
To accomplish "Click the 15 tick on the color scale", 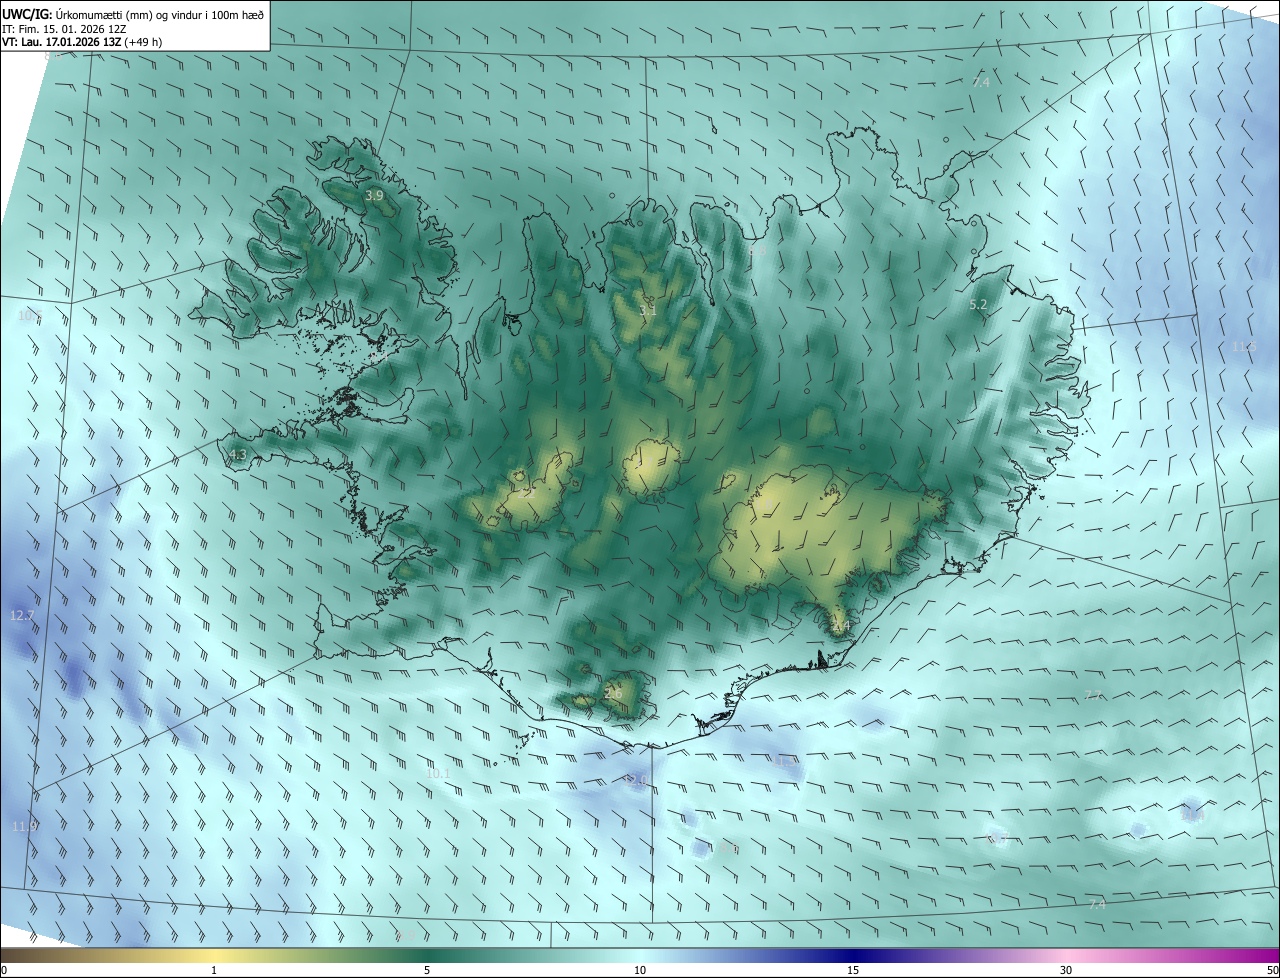I will pyautogui.click(x=853, y=971).
